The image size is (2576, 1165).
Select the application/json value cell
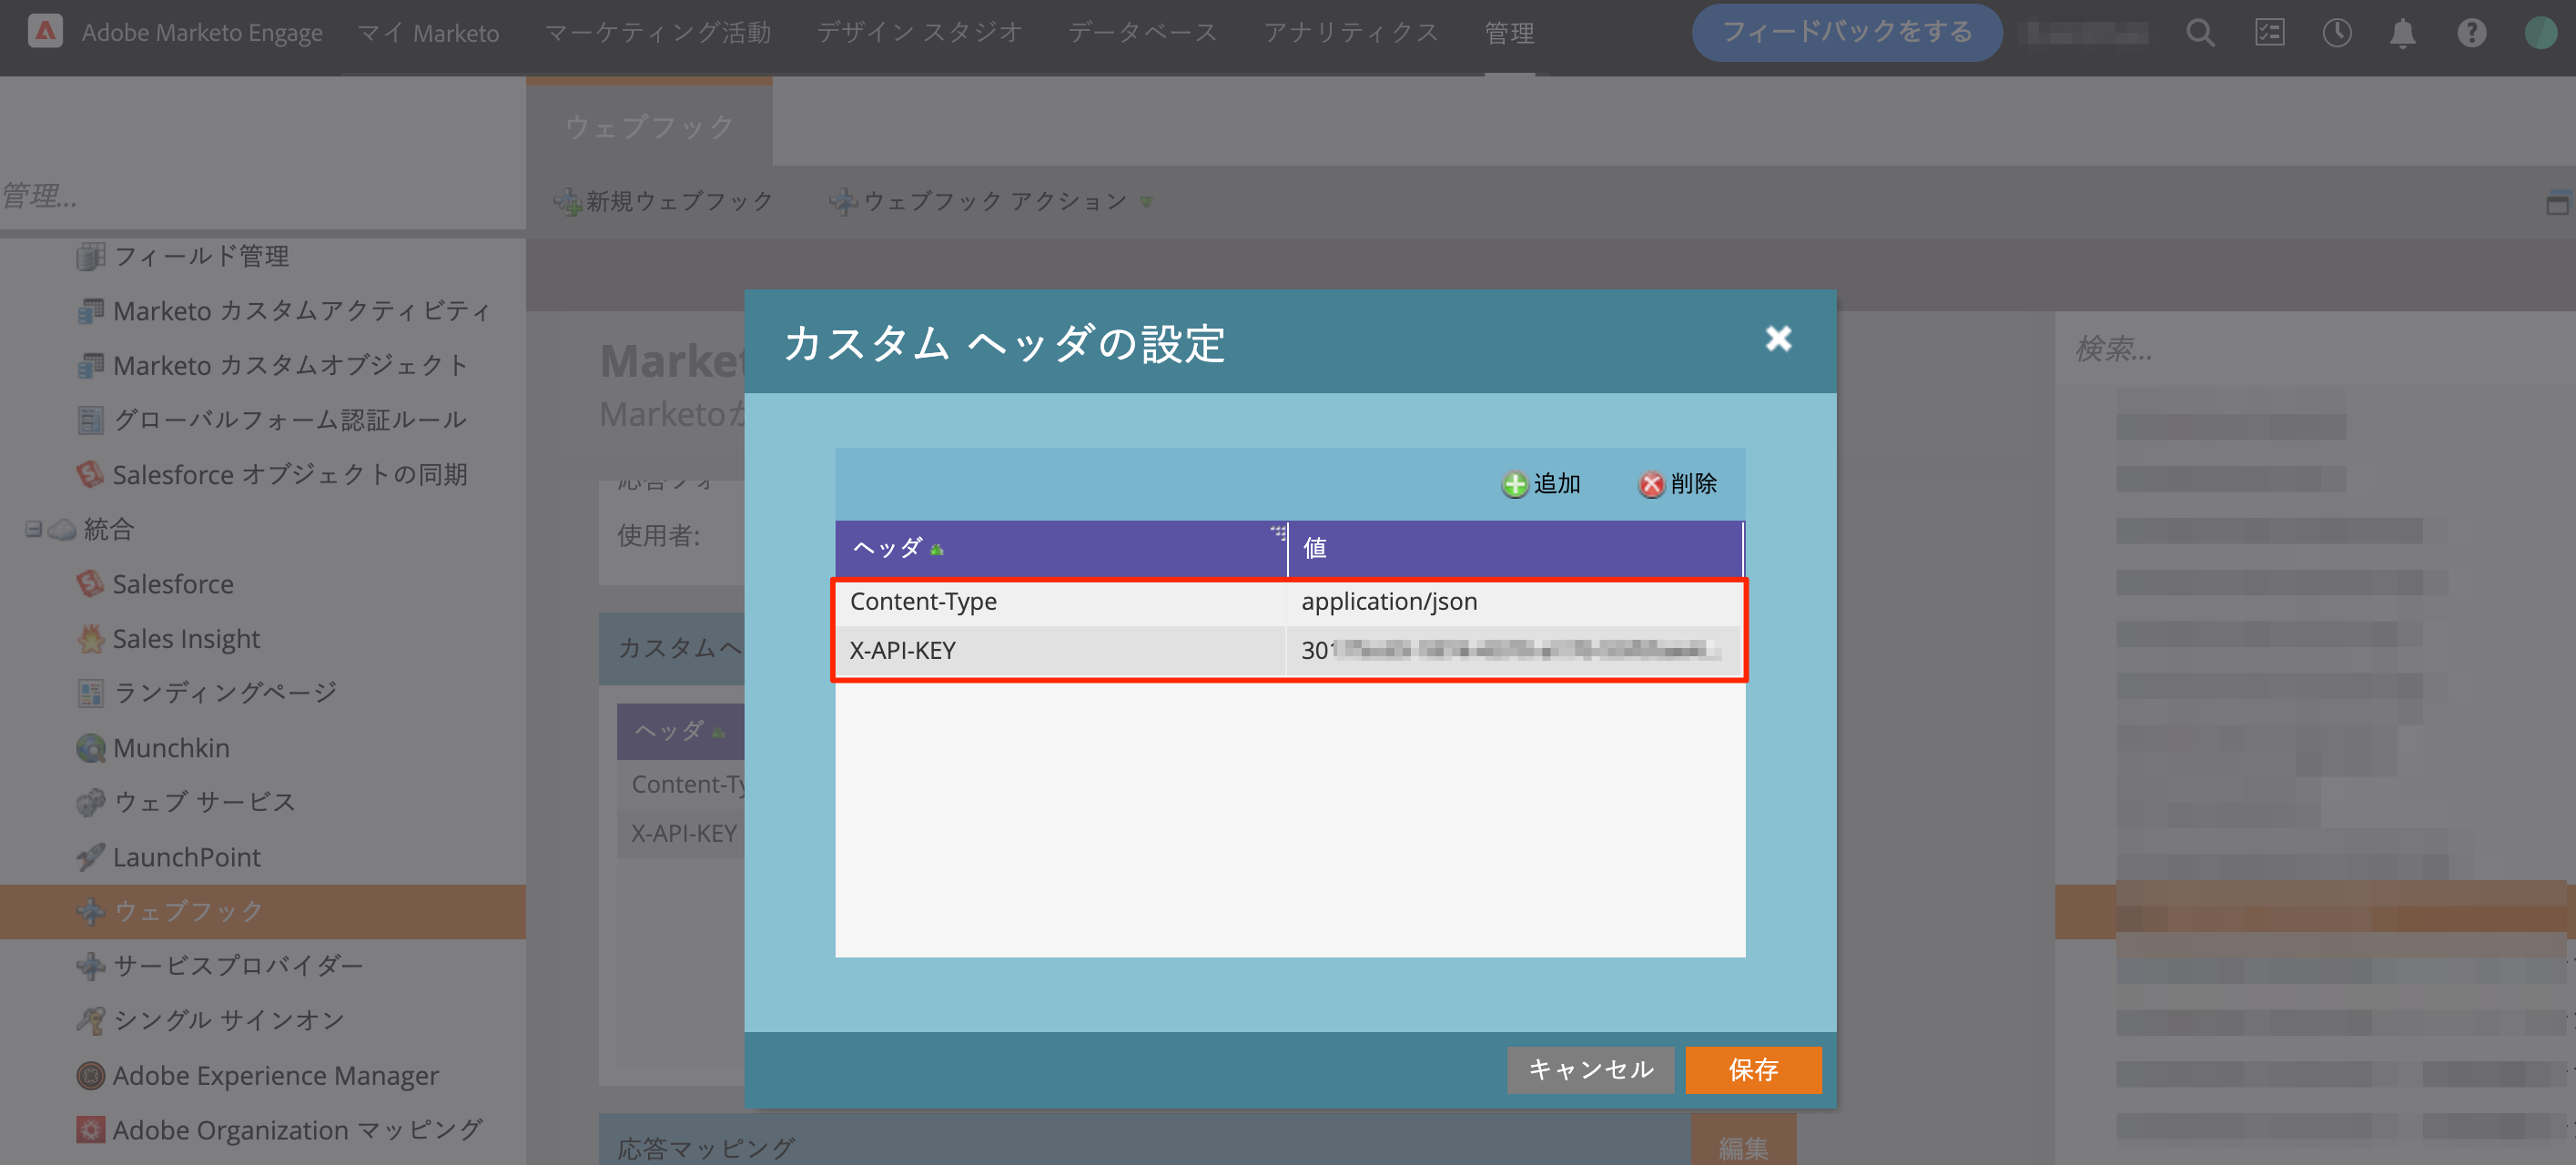click(x=1514, y=602)
